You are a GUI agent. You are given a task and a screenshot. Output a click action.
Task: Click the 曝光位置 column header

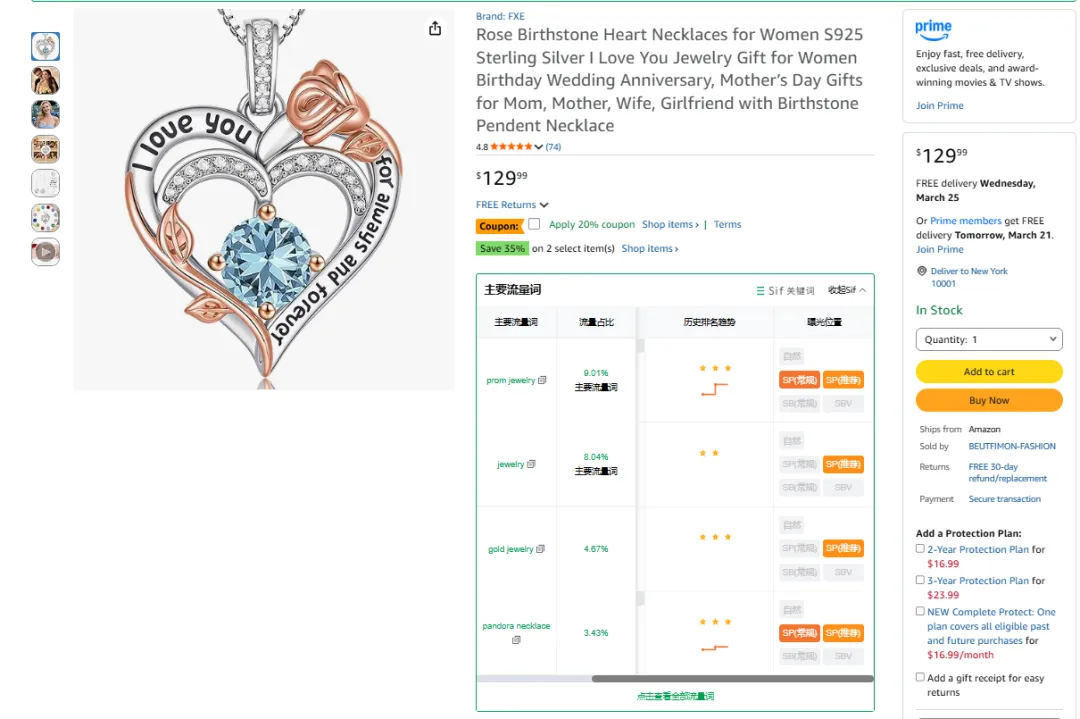(x=824, y=322)
